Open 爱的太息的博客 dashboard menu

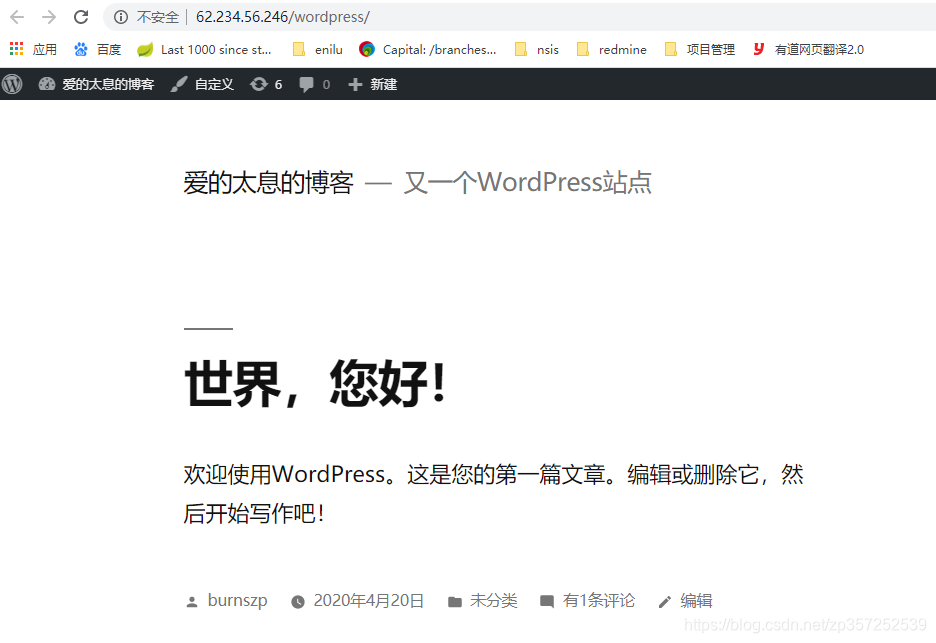click(x=96, y=84)
